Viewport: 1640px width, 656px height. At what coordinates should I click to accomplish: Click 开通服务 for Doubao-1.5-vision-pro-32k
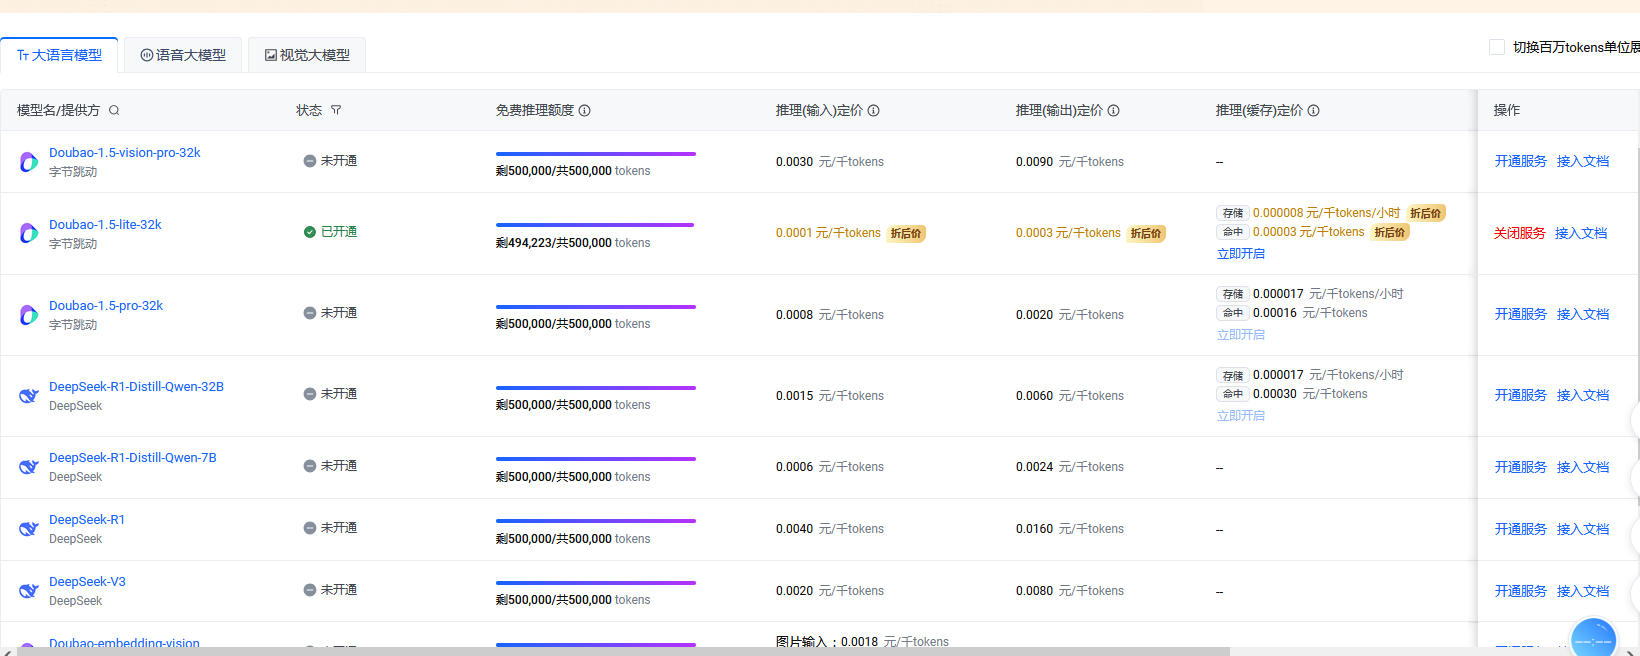click(x=1521, y=161)
